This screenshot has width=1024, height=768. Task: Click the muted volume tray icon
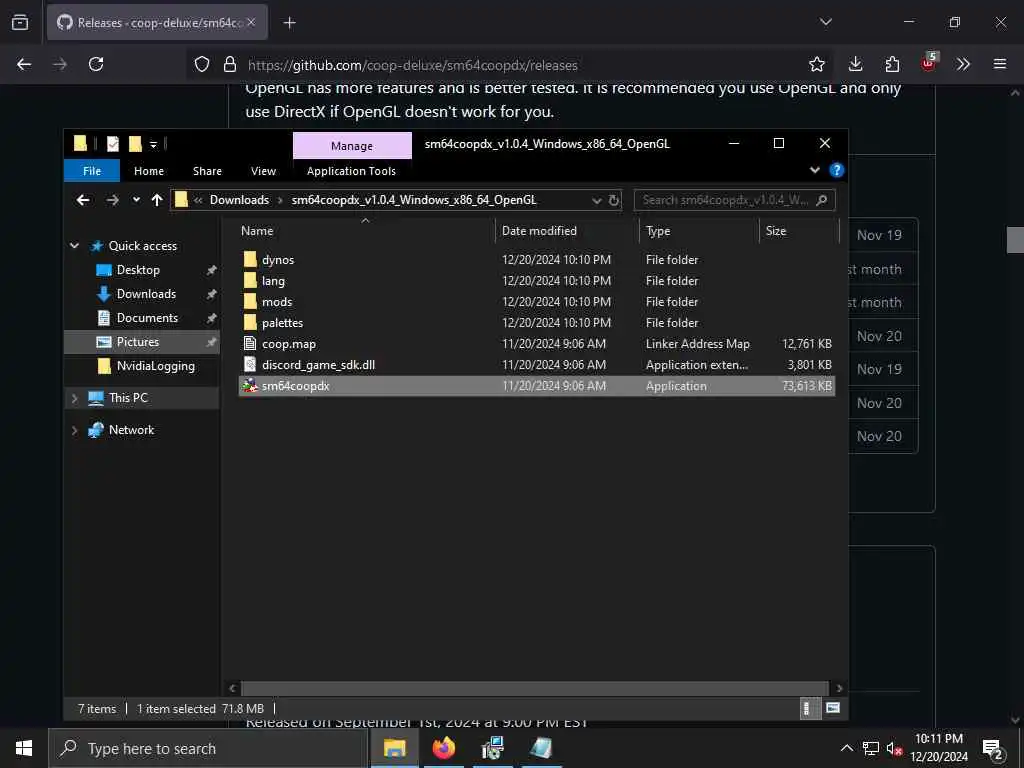(894, 748)
